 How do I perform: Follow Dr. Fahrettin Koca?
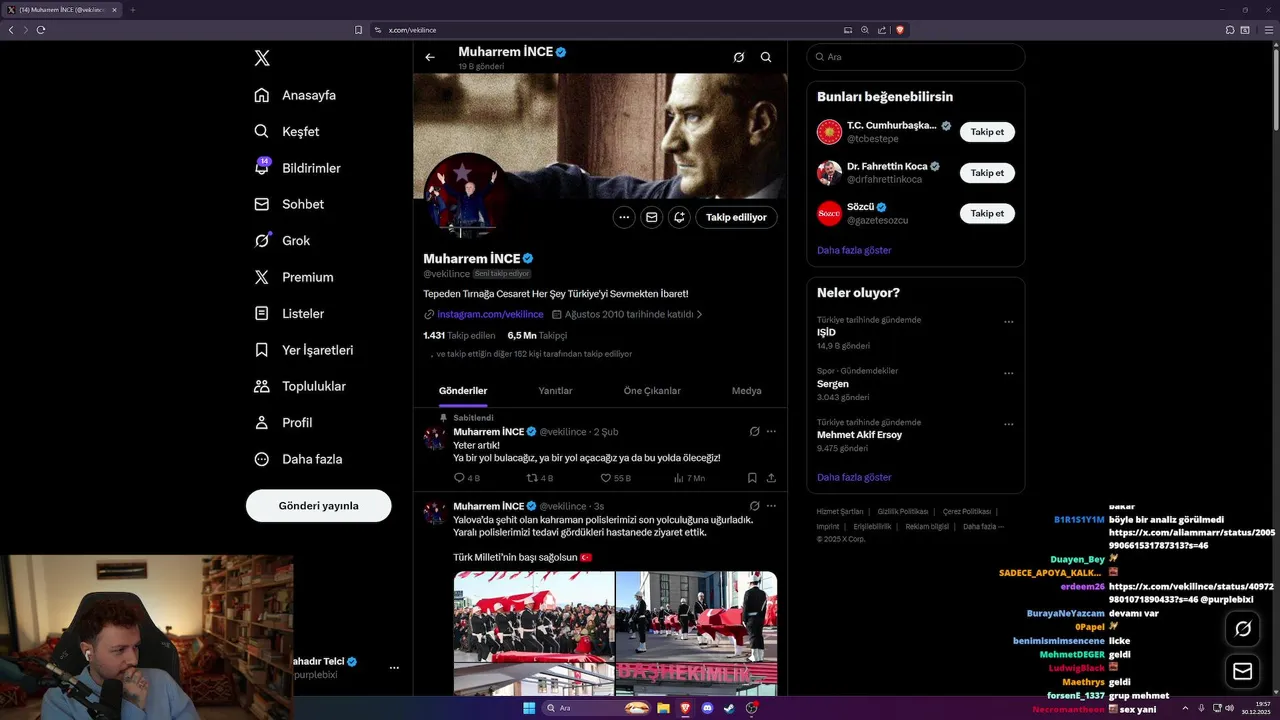click(x=987, y=173)
